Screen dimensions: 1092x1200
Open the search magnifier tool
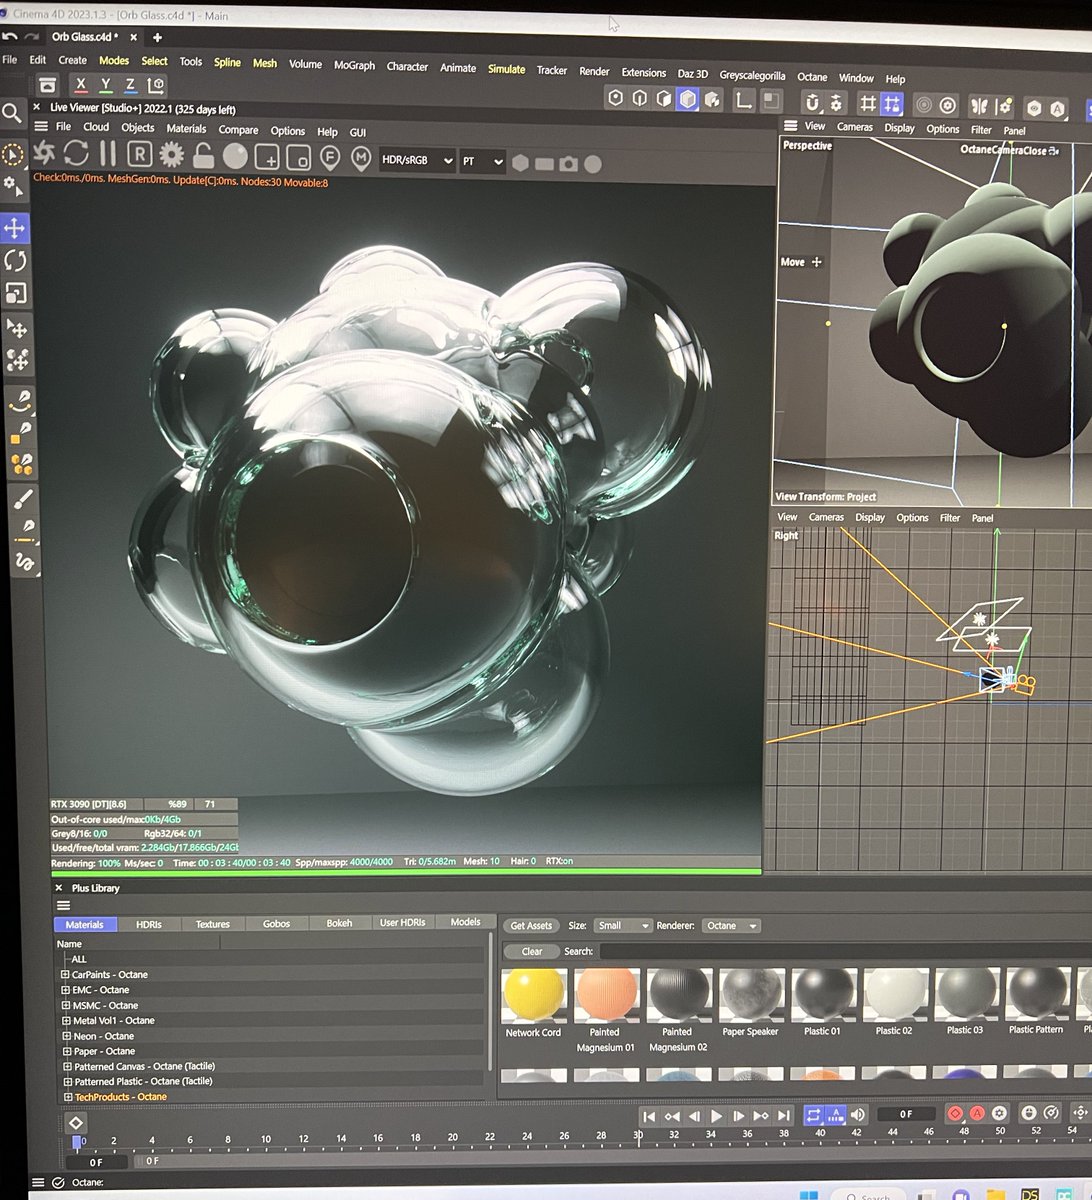(x=12, y=113)
